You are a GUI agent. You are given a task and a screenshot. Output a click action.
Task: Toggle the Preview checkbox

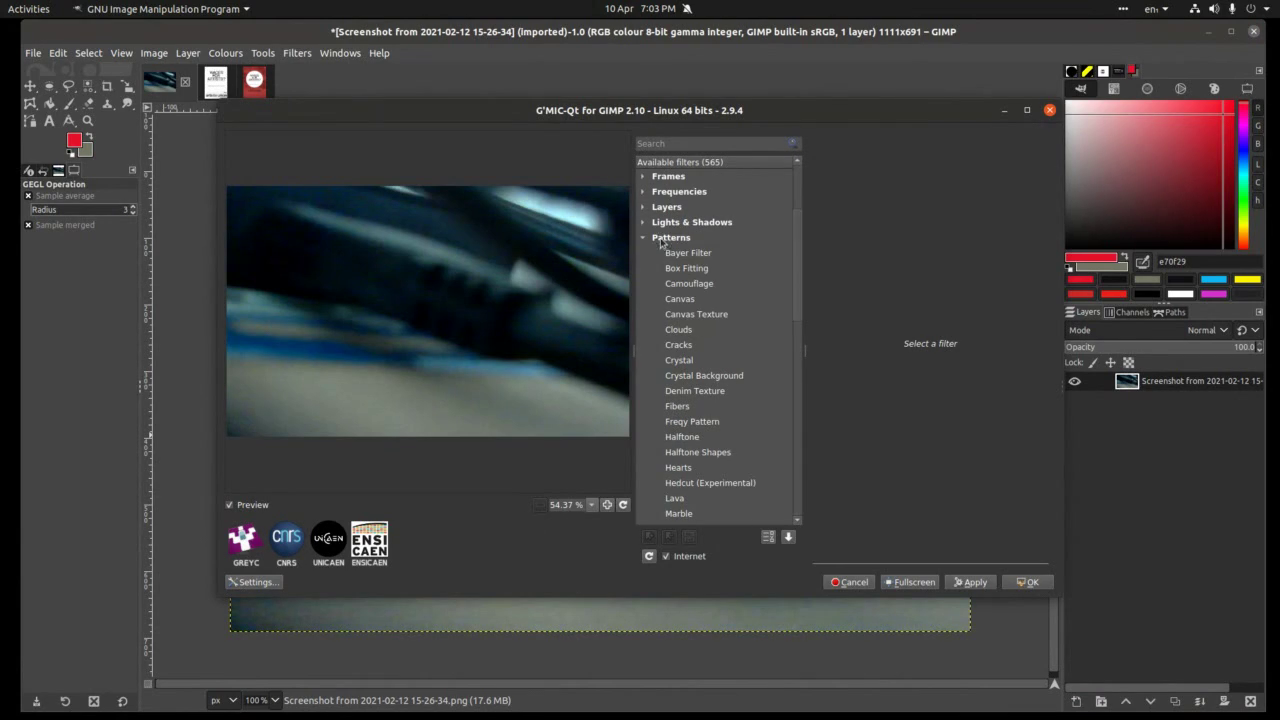230,505
